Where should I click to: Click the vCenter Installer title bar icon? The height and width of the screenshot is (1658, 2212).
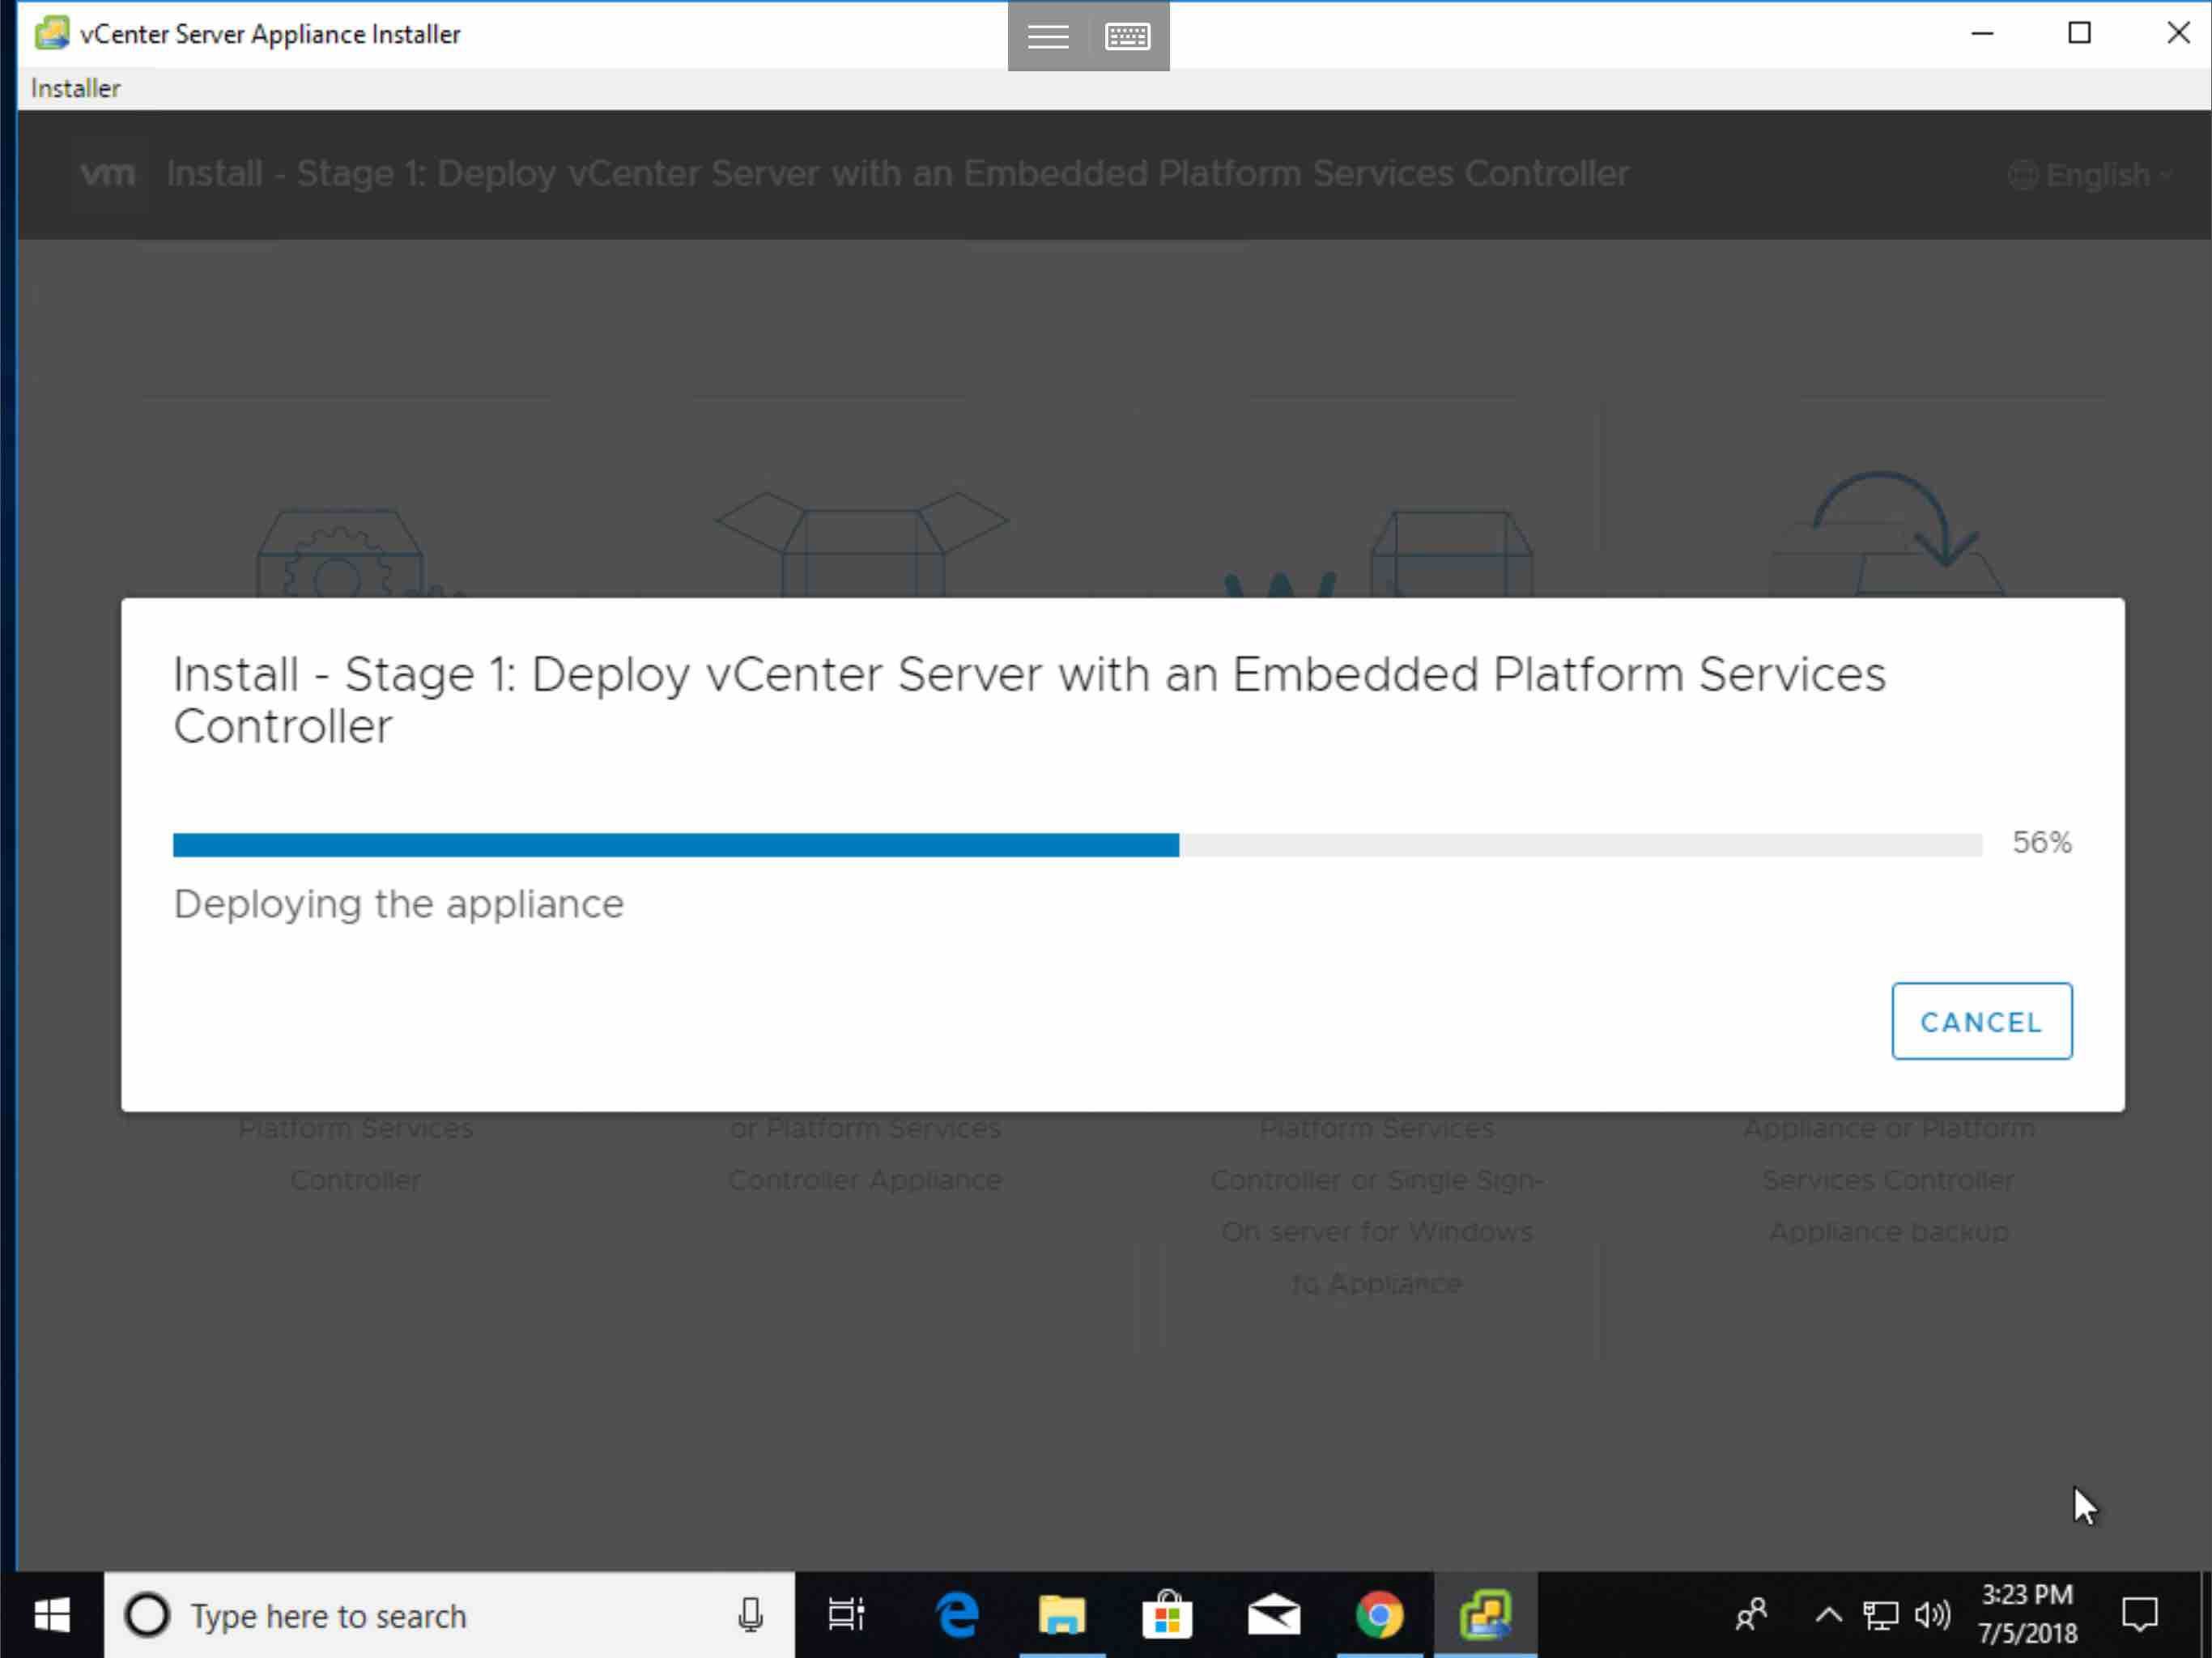pyautogui.click(x=52, y=33)
